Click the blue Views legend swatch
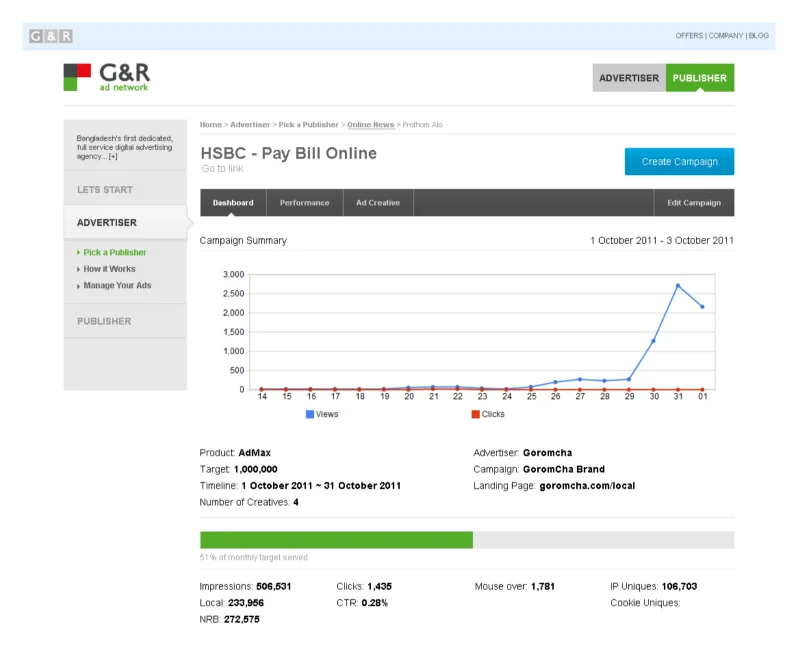Viewport: 799px width, 655px height. point(310,414)
